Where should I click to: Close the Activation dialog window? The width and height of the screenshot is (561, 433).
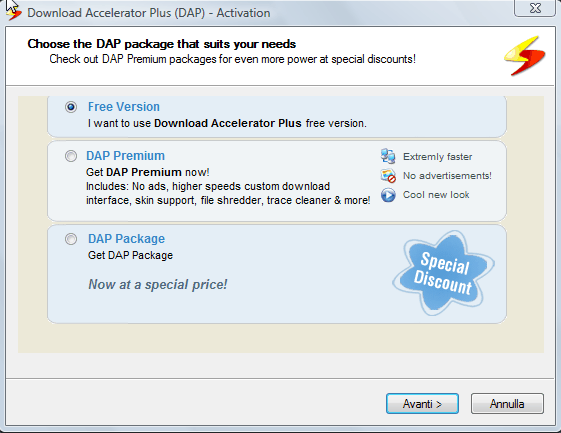tap(535, 8)
